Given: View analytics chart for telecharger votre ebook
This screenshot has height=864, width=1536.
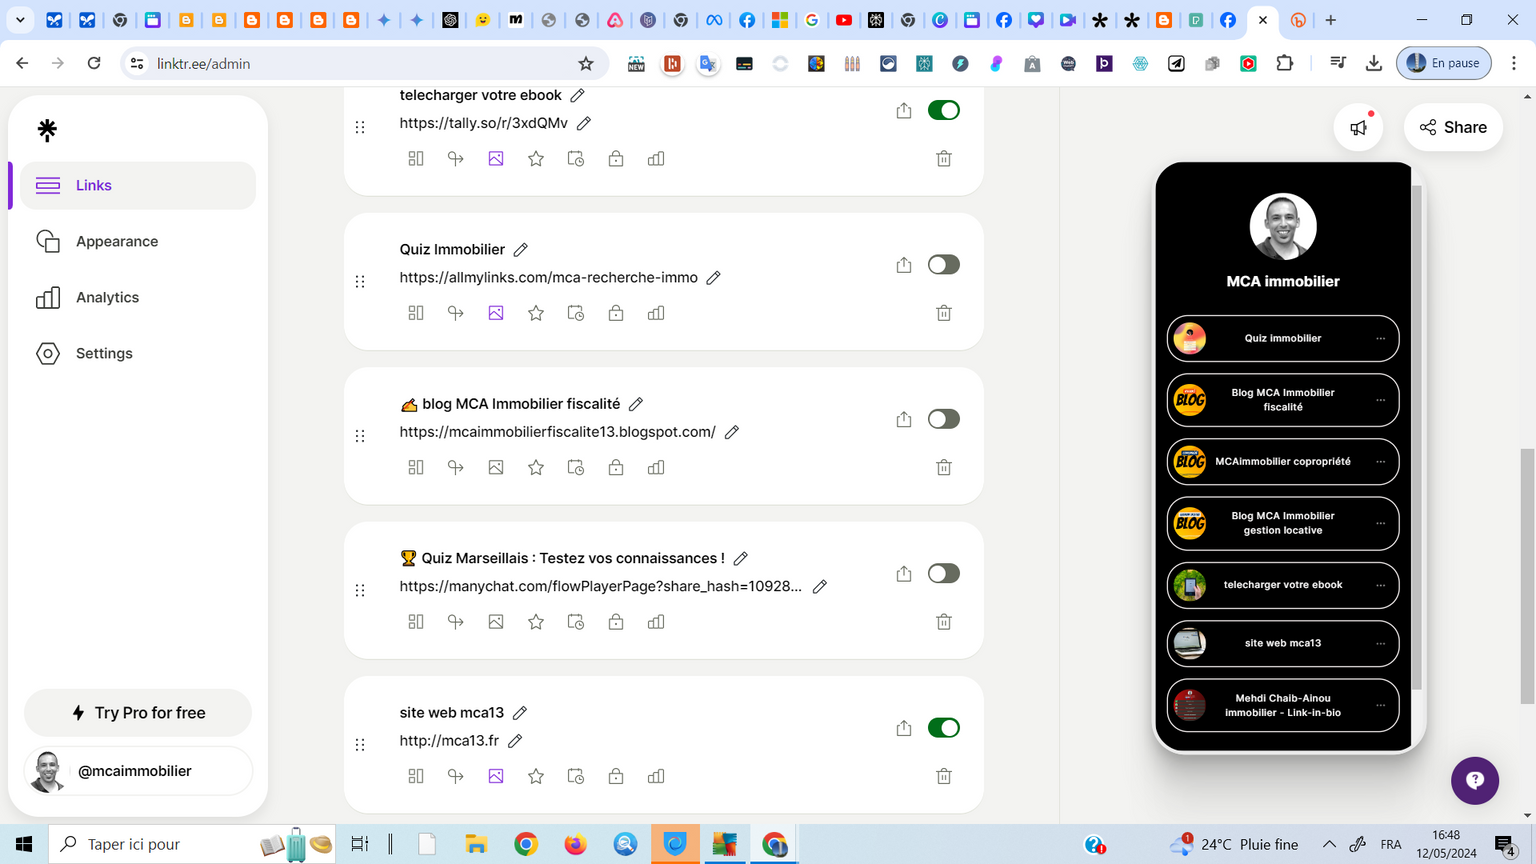Looking at the screenshot, I should pos(656,159).
